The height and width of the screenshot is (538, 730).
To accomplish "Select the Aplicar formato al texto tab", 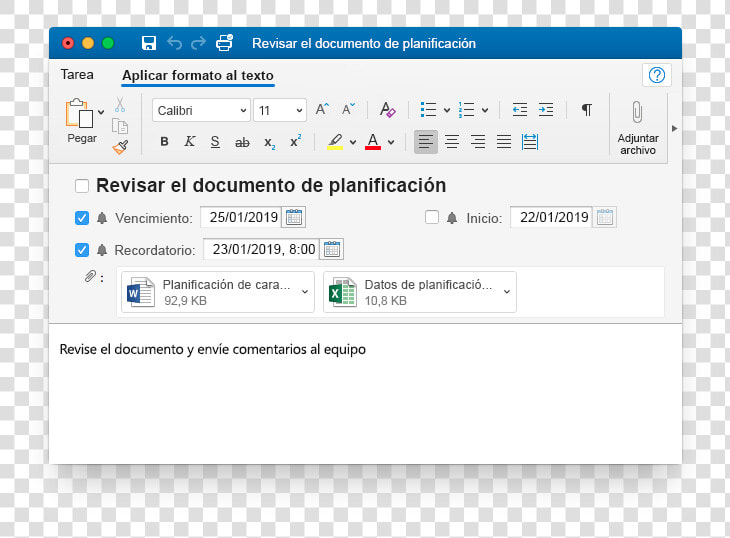I will click(x=198, y=75).
